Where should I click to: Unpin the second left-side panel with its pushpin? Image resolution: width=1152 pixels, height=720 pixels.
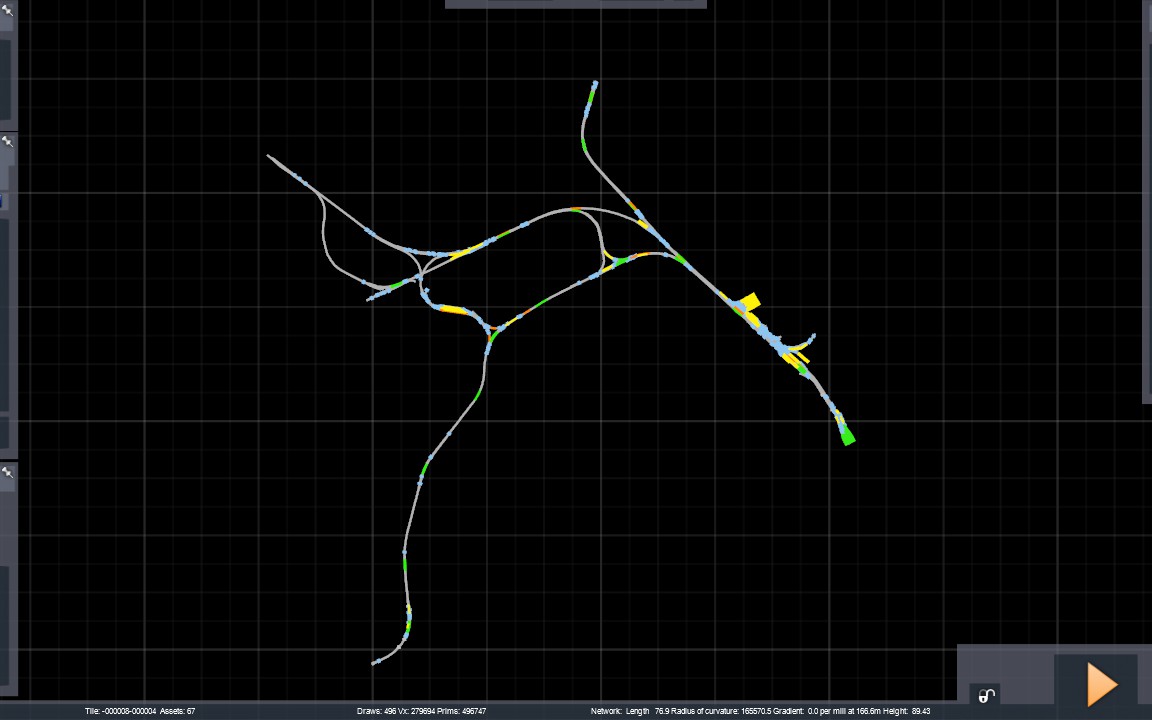7,142
